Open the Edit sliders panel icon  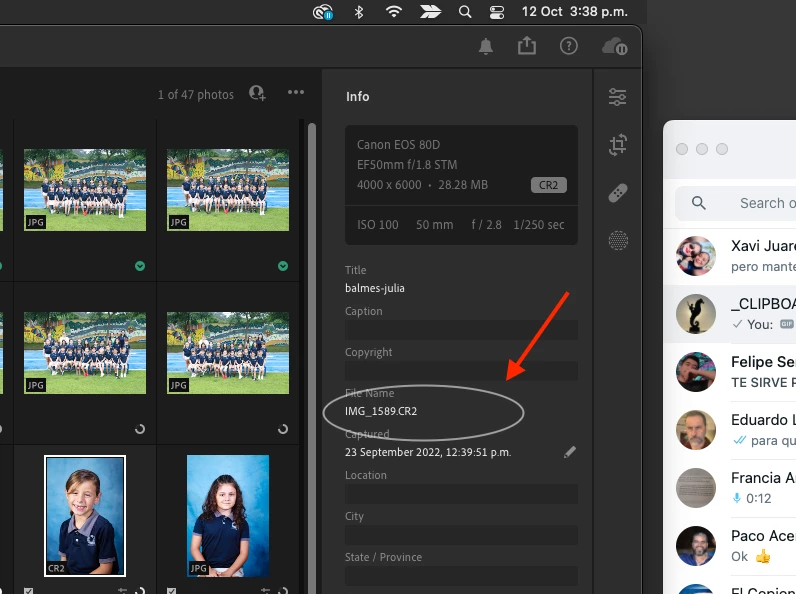(x=618, y=97)
